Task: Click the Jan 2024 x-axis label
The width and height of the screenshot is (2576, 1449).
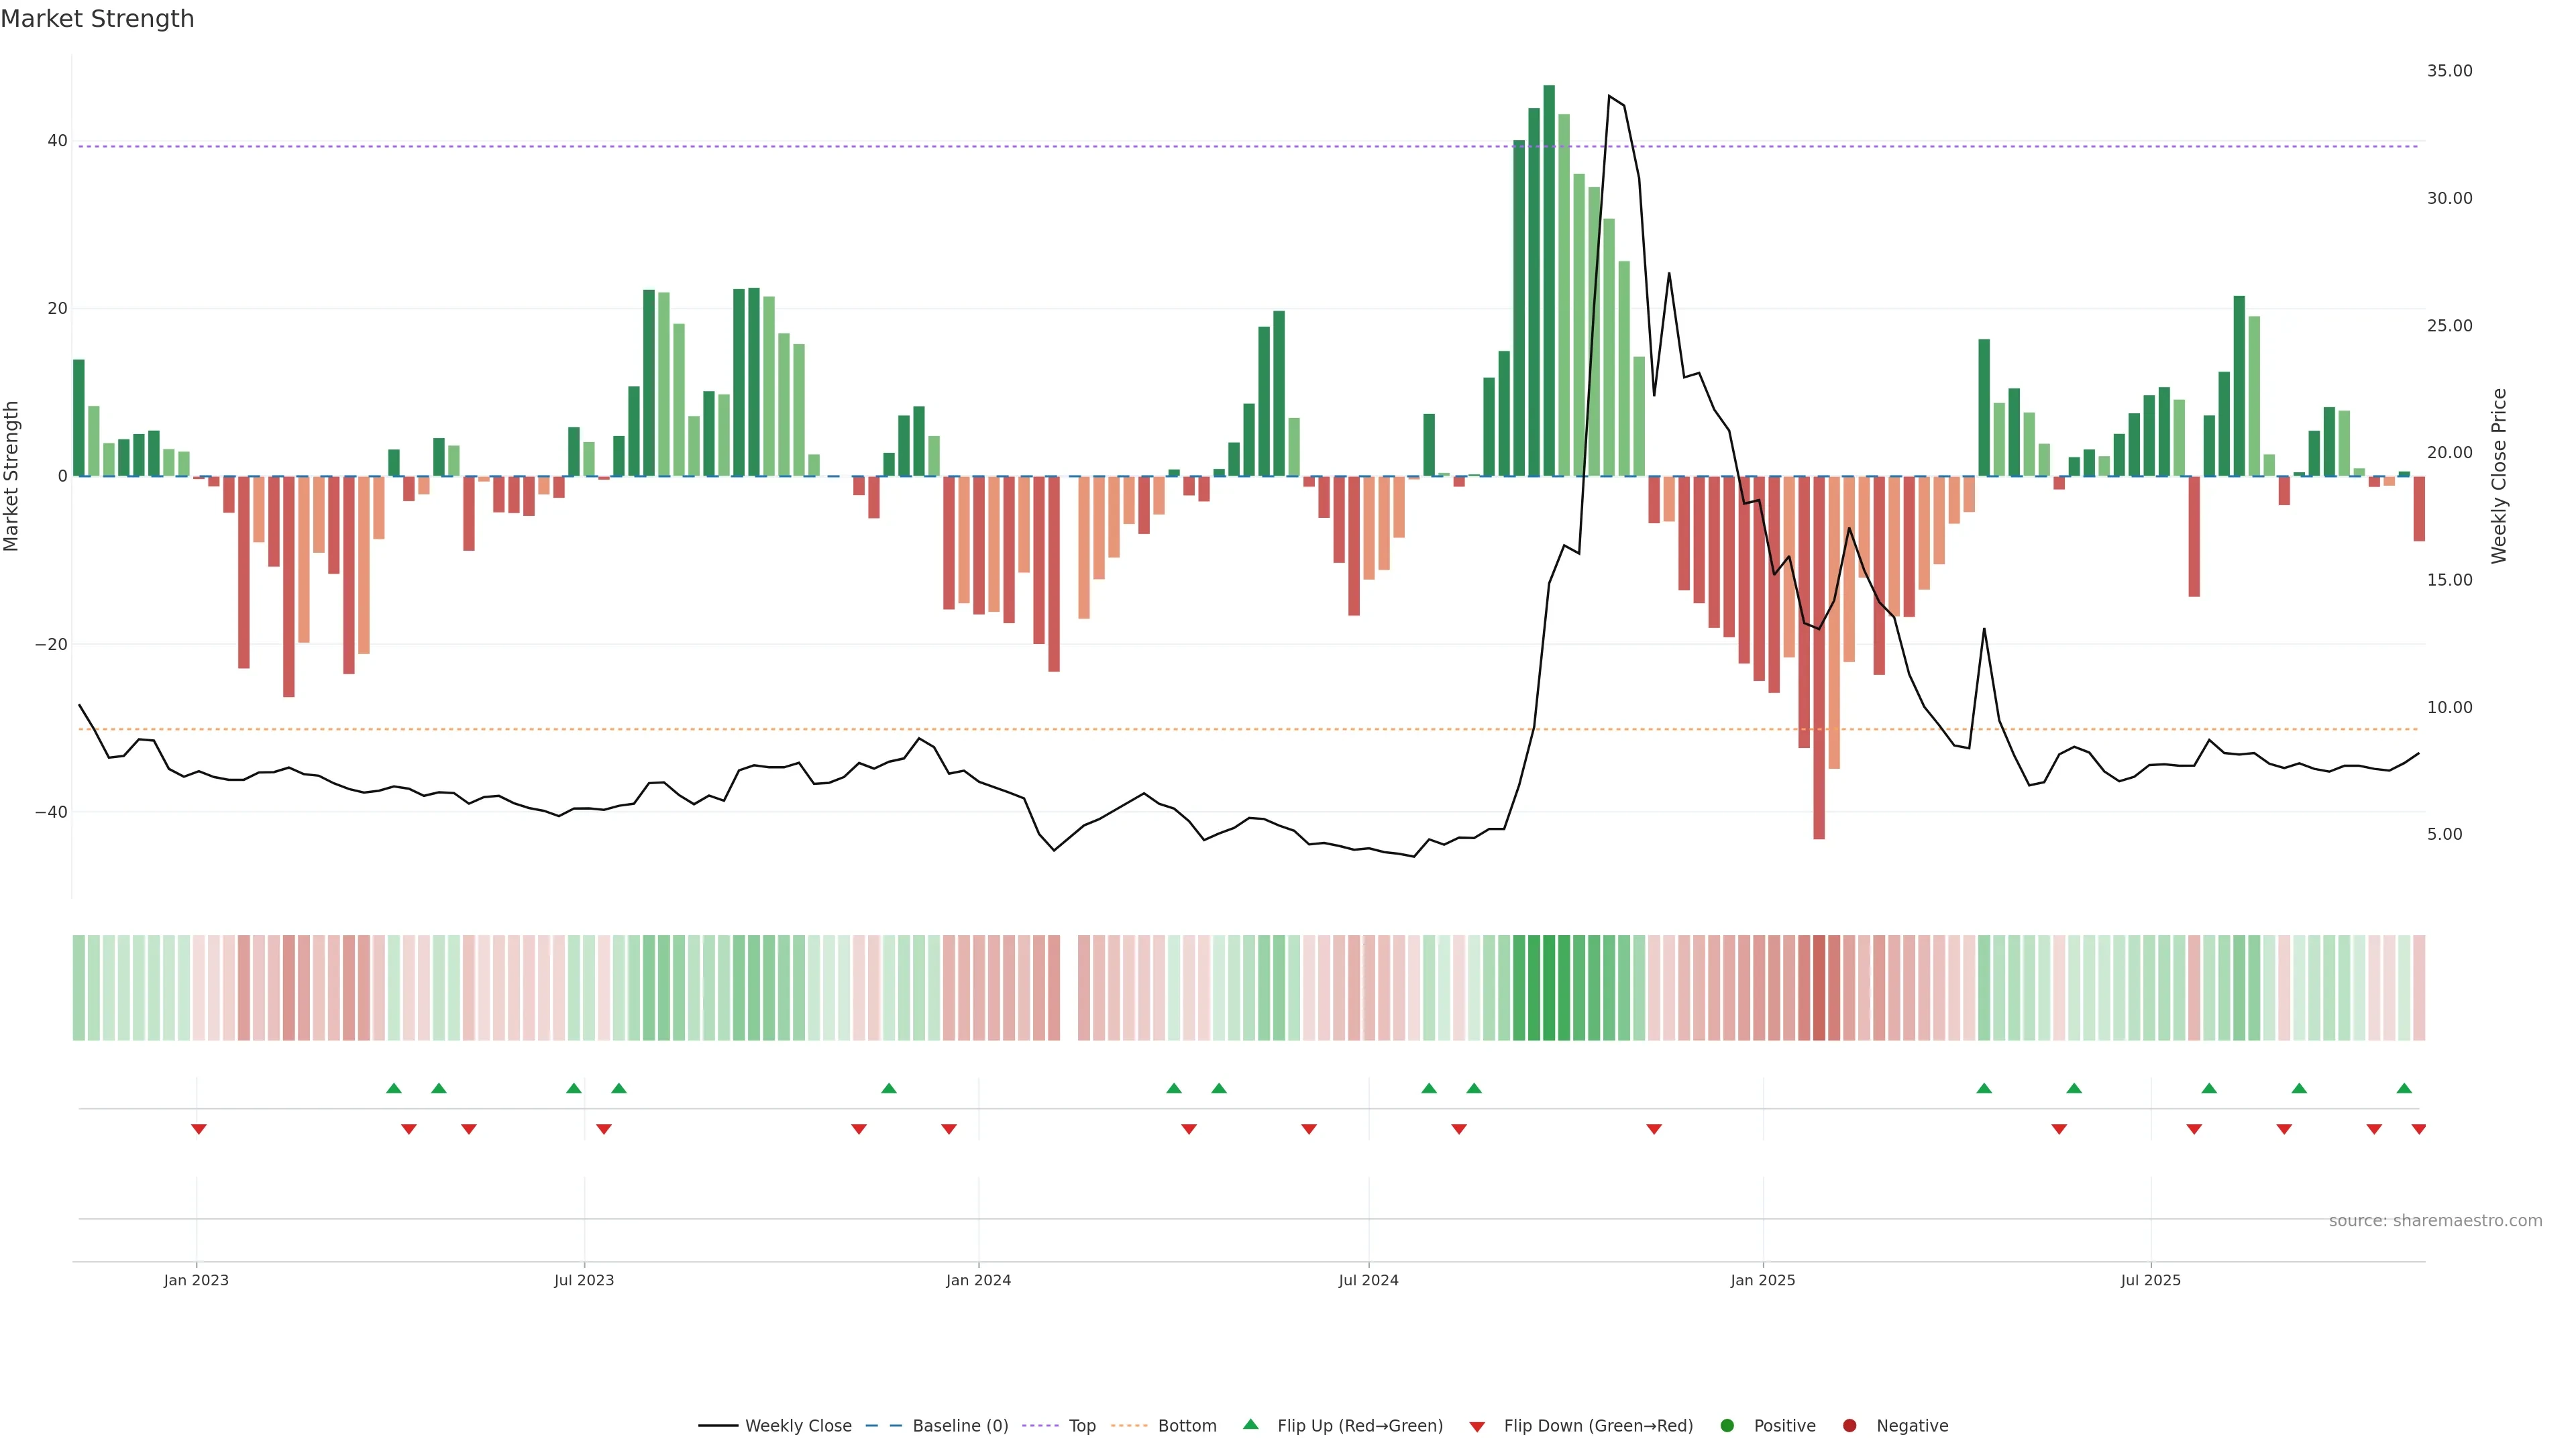Action: [x=978, y=1280]
